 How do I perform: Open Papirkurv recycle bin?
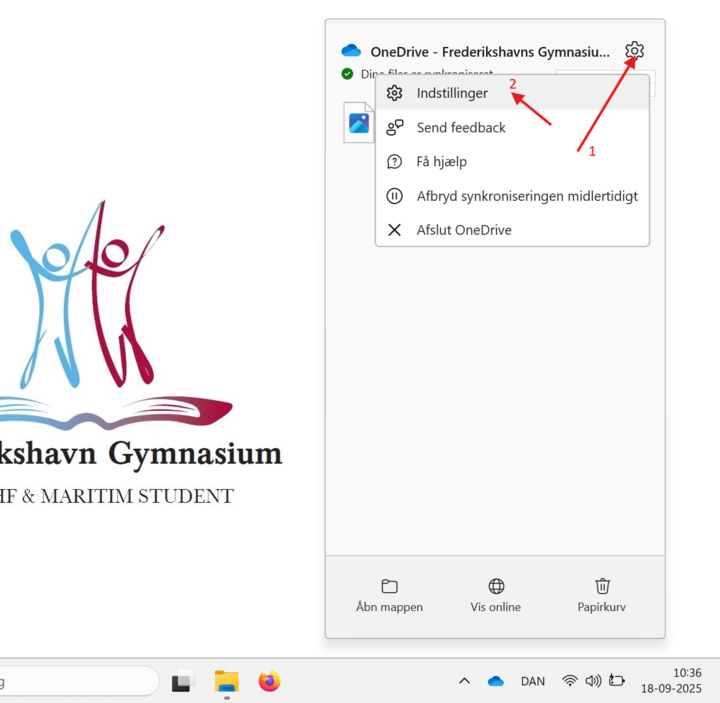click(602, 595)
